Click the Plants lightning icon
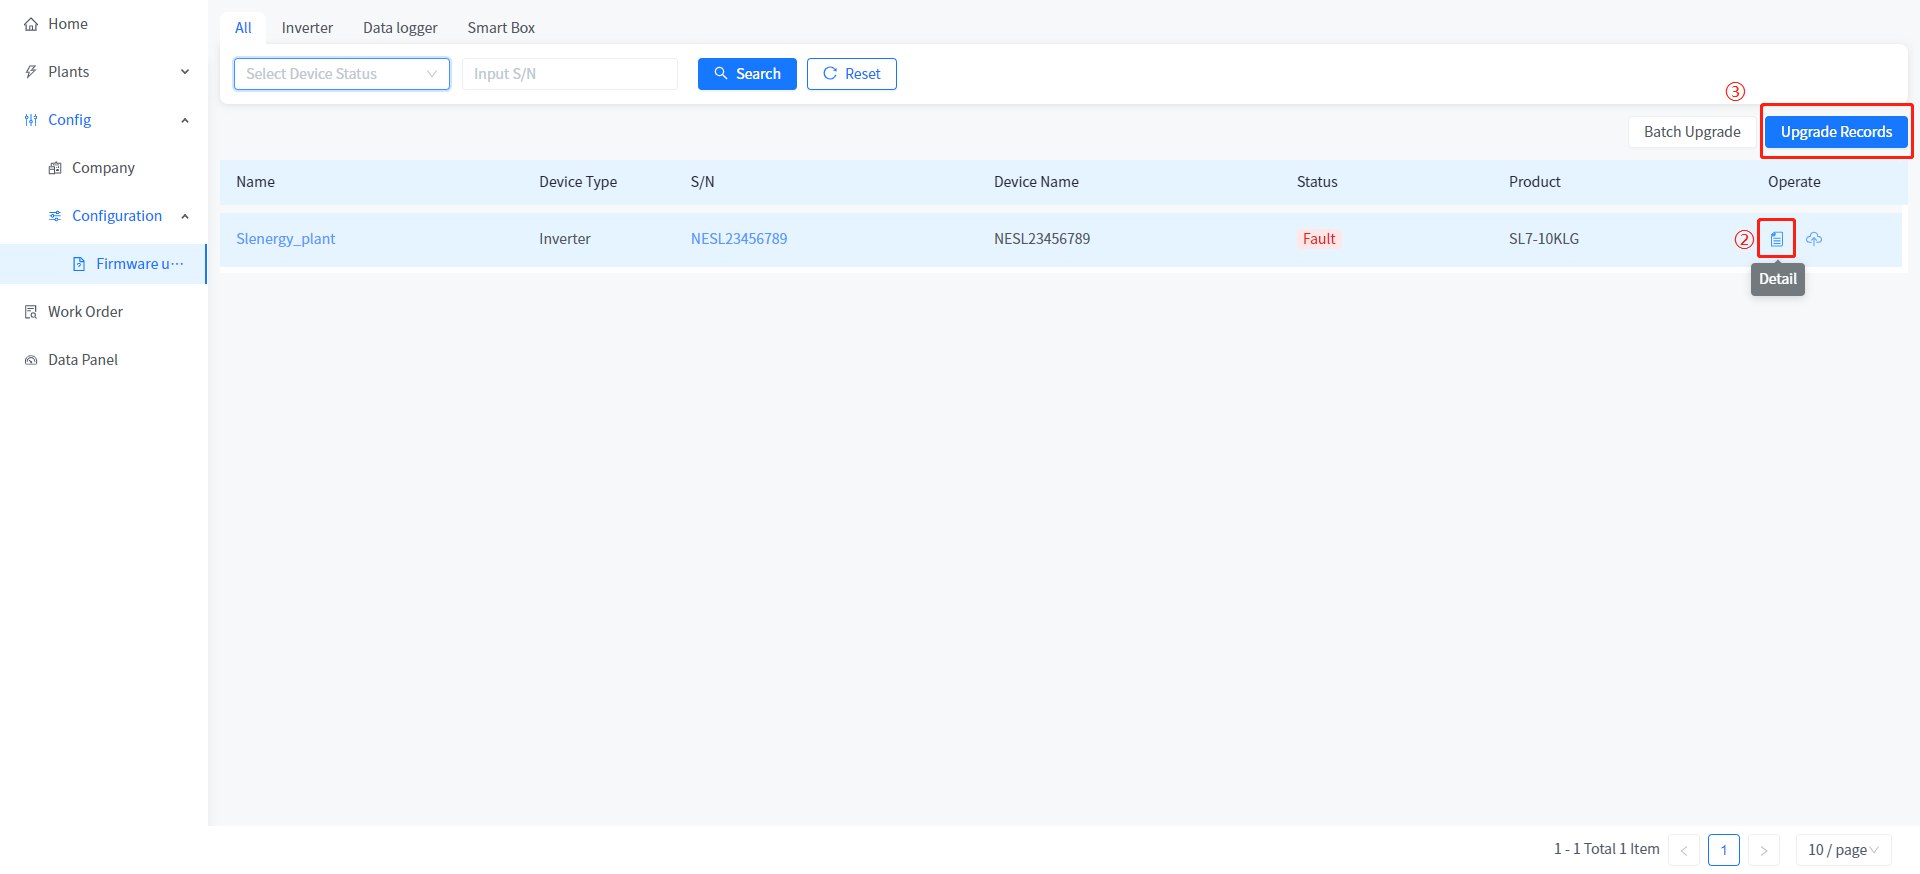The width and height of the screenshot is (1920, 874). [31, 72]
